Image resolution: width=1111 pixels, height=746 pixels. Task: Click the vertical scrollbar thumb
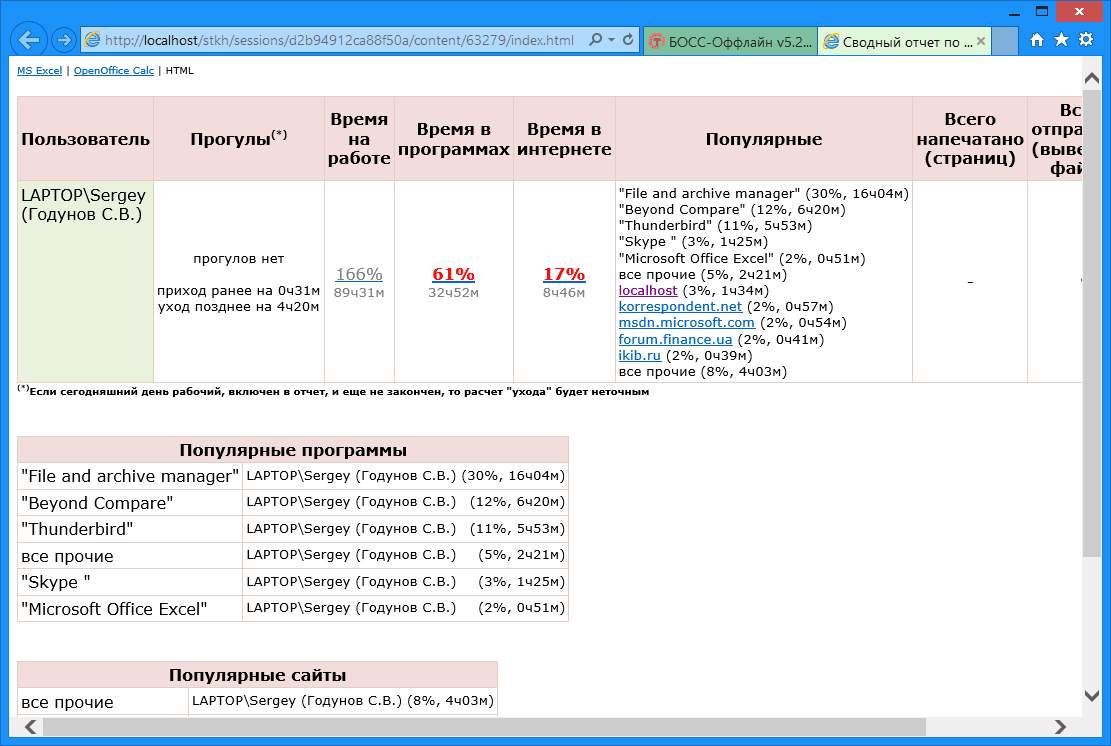tap(1092, 322)
